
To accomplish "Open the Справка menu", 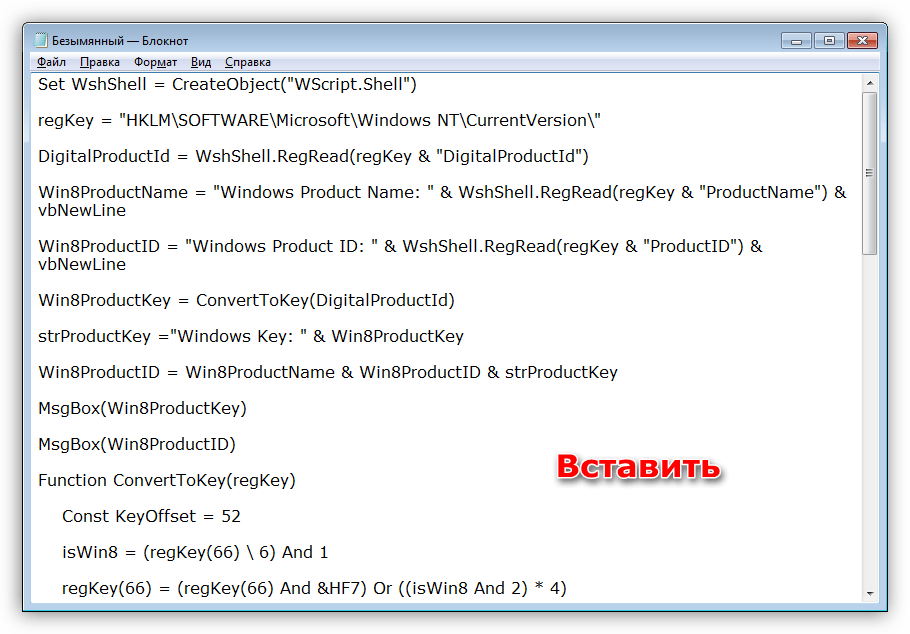I will click(x=248, y=62).
